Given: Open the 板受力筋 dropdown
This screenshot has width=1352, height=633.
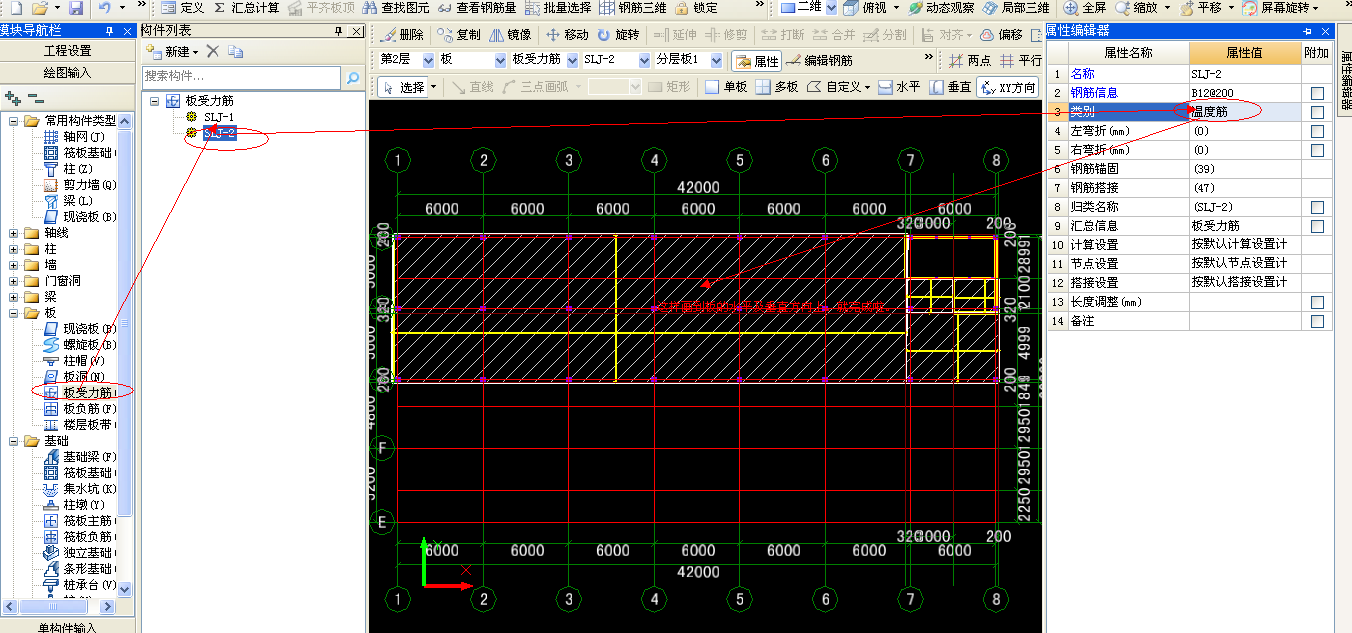Looking at the screenshot, I should pyautogui.click(x=573, y=61).
